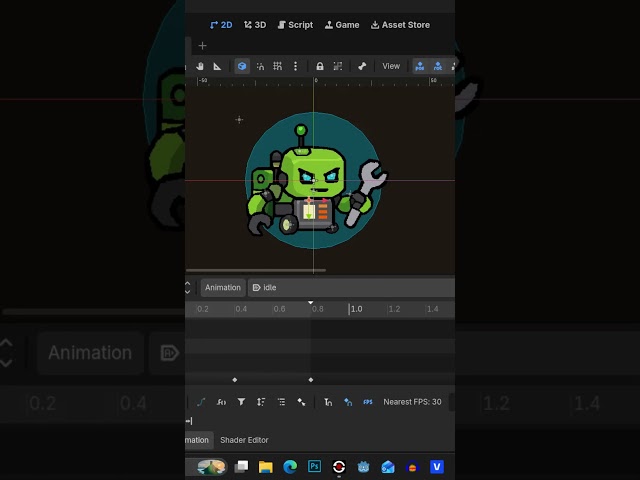The width and height of the screenshot is (640, 480).
Task: Jump to 1.0 on the timeline ruler
Action: [356, 309]
